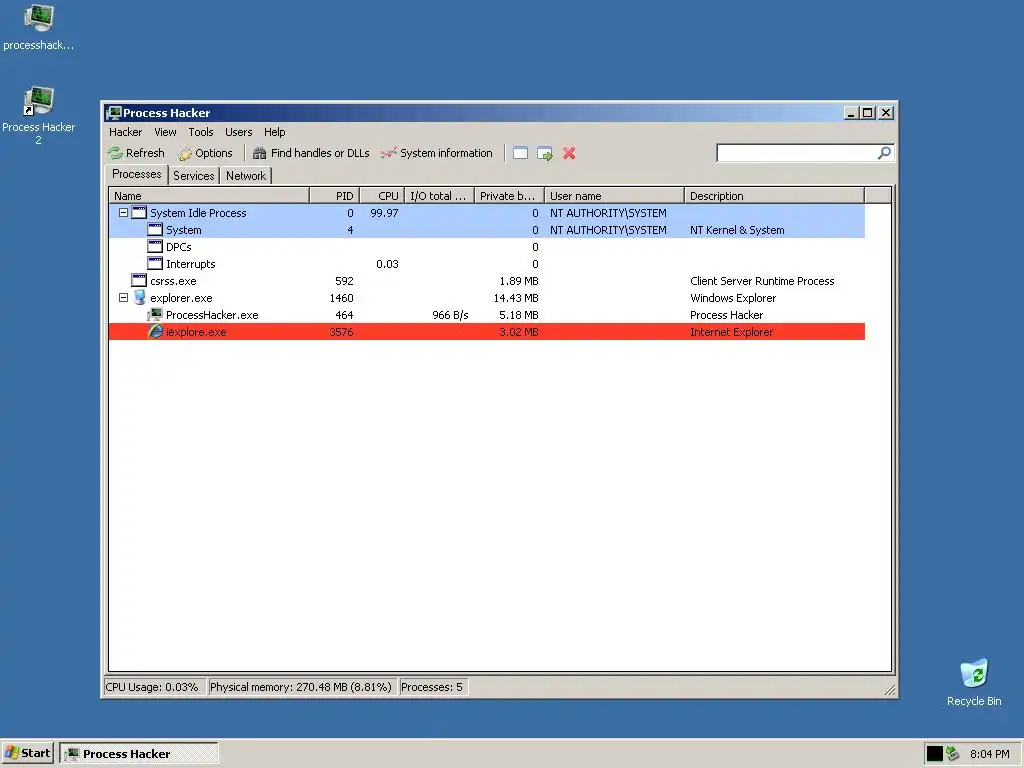Sort by the CPU column header
Image resolution: width=1024 pixels, height=768 pixels.
(381, 196)
